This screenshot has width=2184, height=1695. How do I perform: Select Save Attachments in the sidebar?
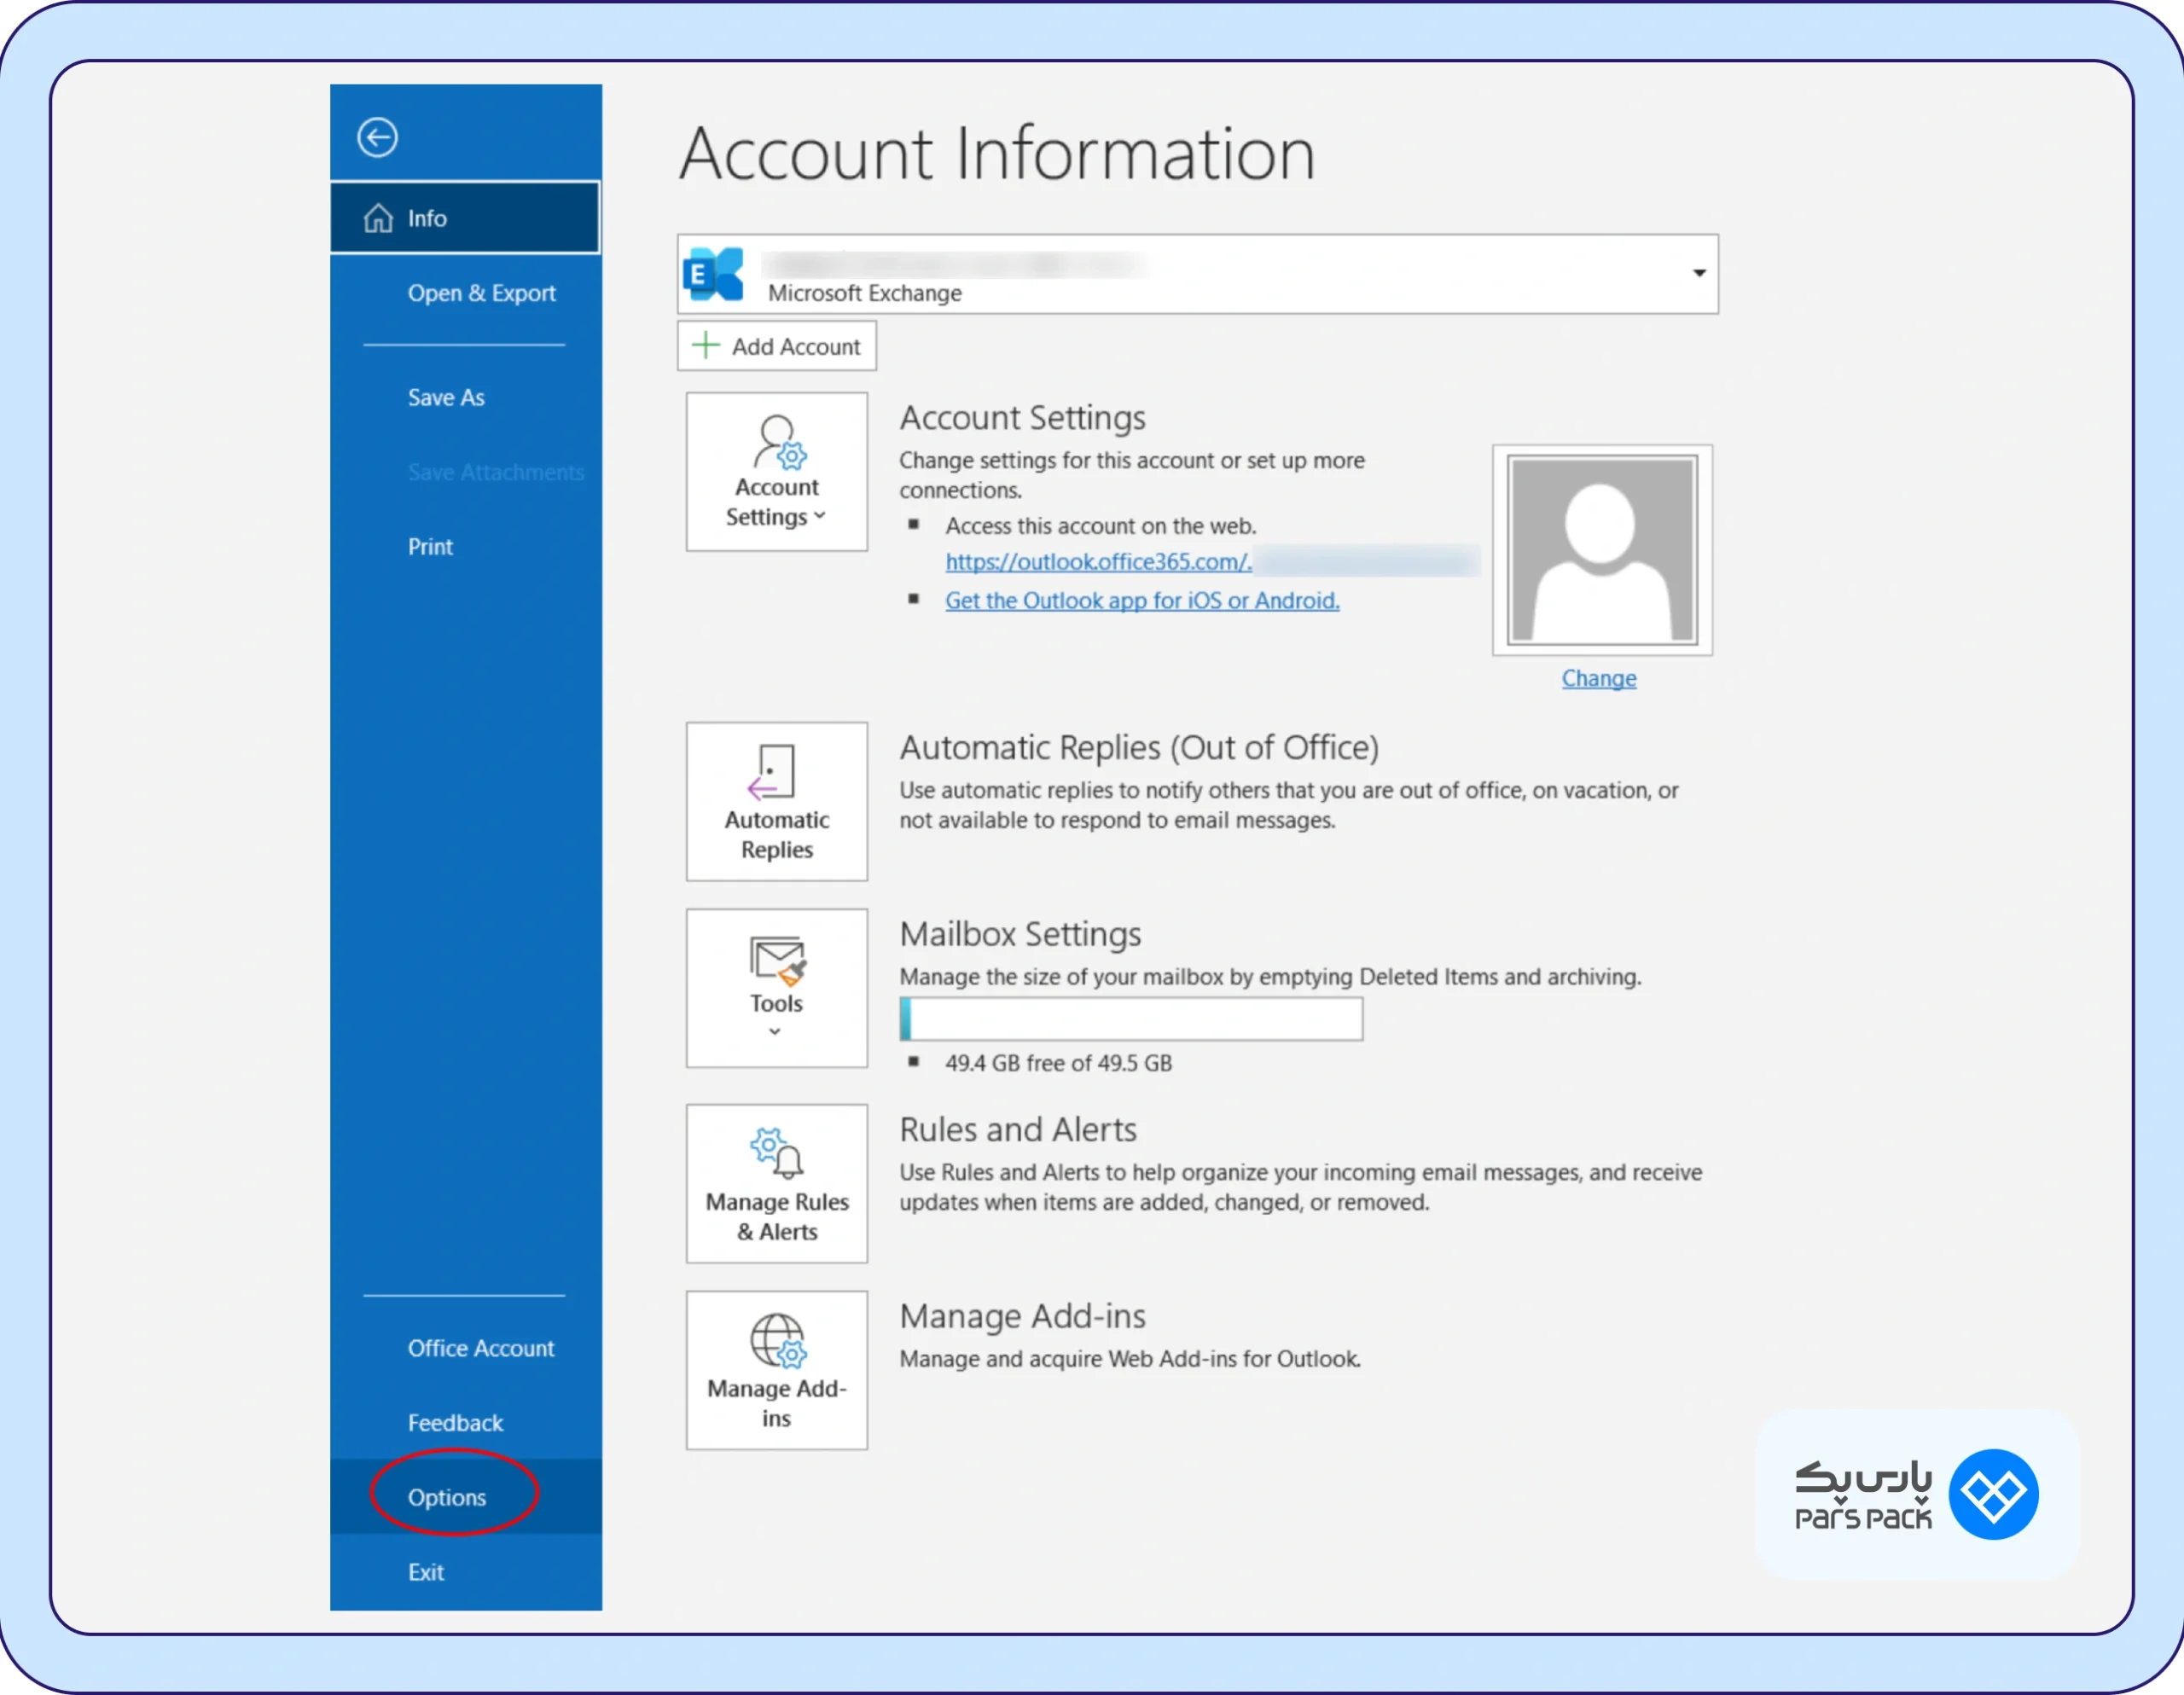coord(496,472)
